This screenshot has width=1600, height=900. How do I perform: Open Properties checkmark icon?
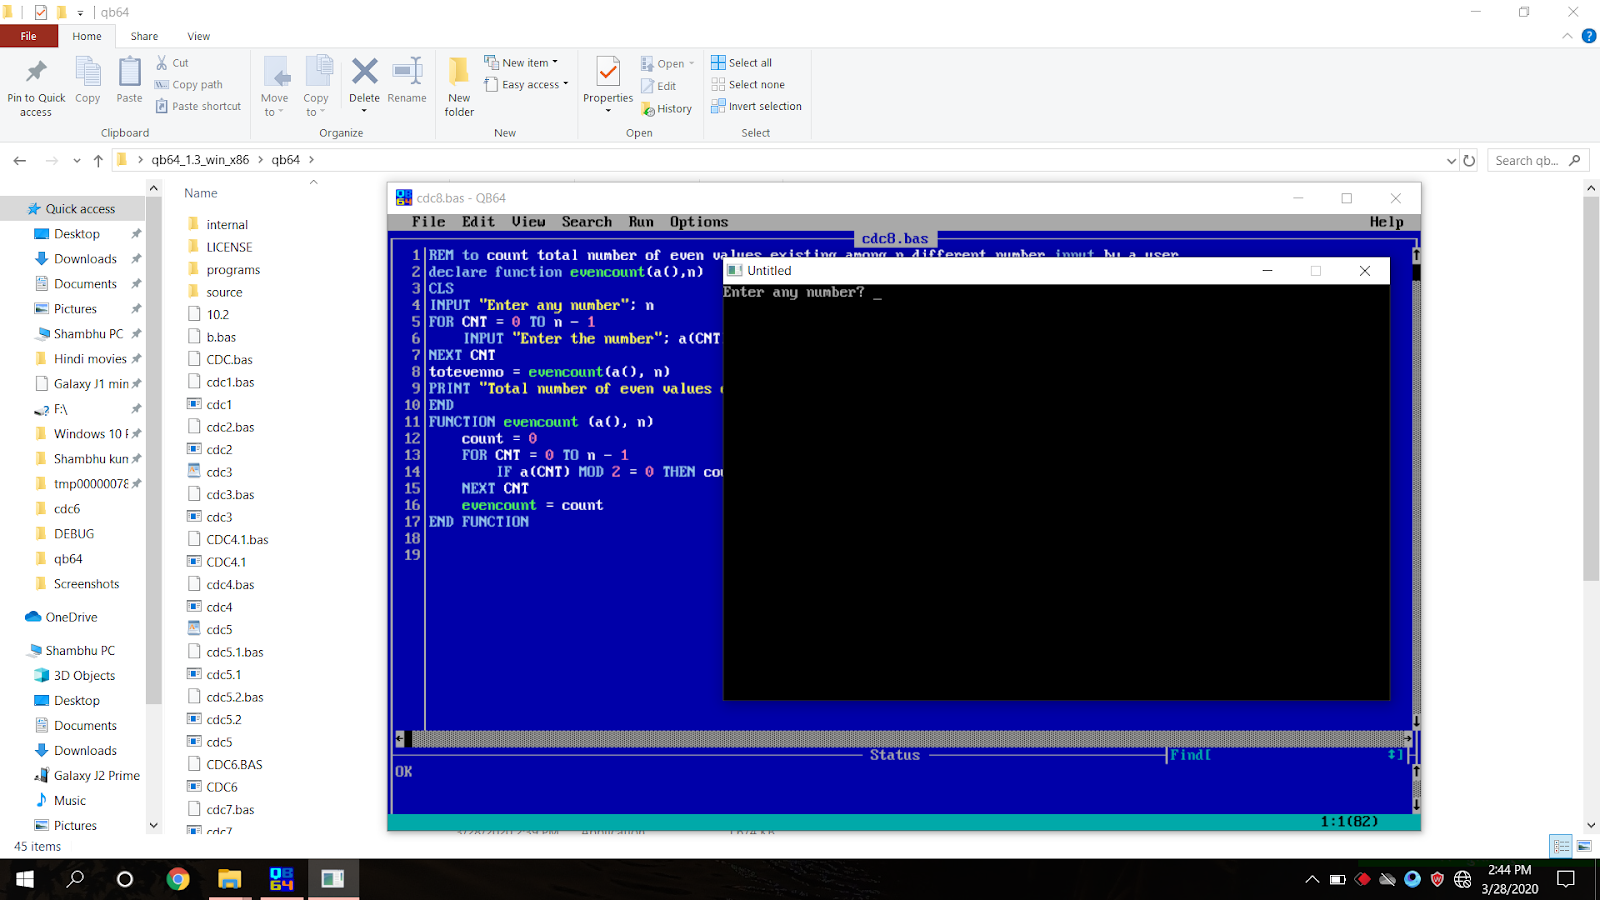(x=608, y=72)
